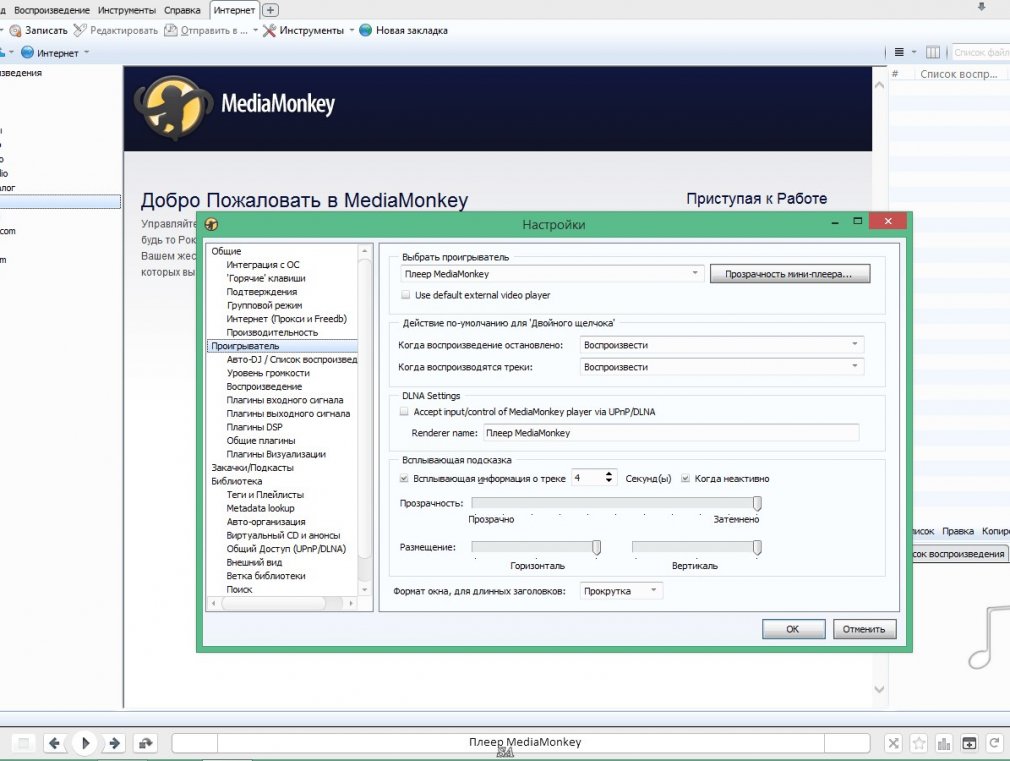Click the Интернет globe icon in second toolbar
This screenshot has width=1010, height=761.
click(27, 52)
